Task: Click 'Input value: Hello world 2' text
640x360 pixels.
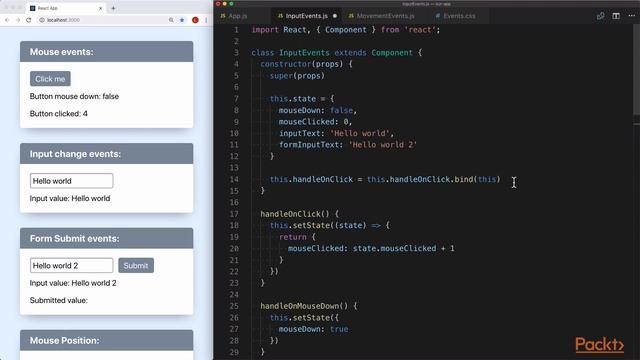Action: click(x=73, y=283)
